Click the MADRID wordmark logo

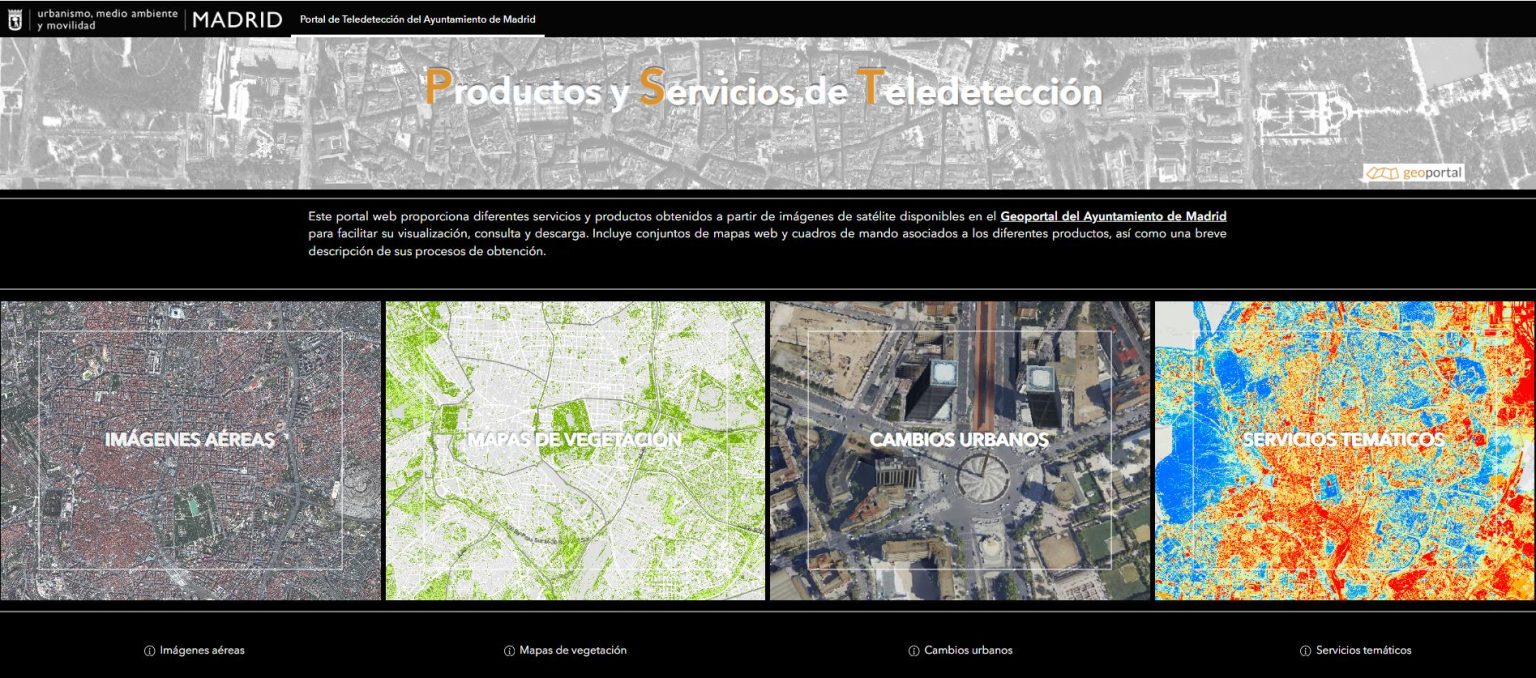pos(237,19)
